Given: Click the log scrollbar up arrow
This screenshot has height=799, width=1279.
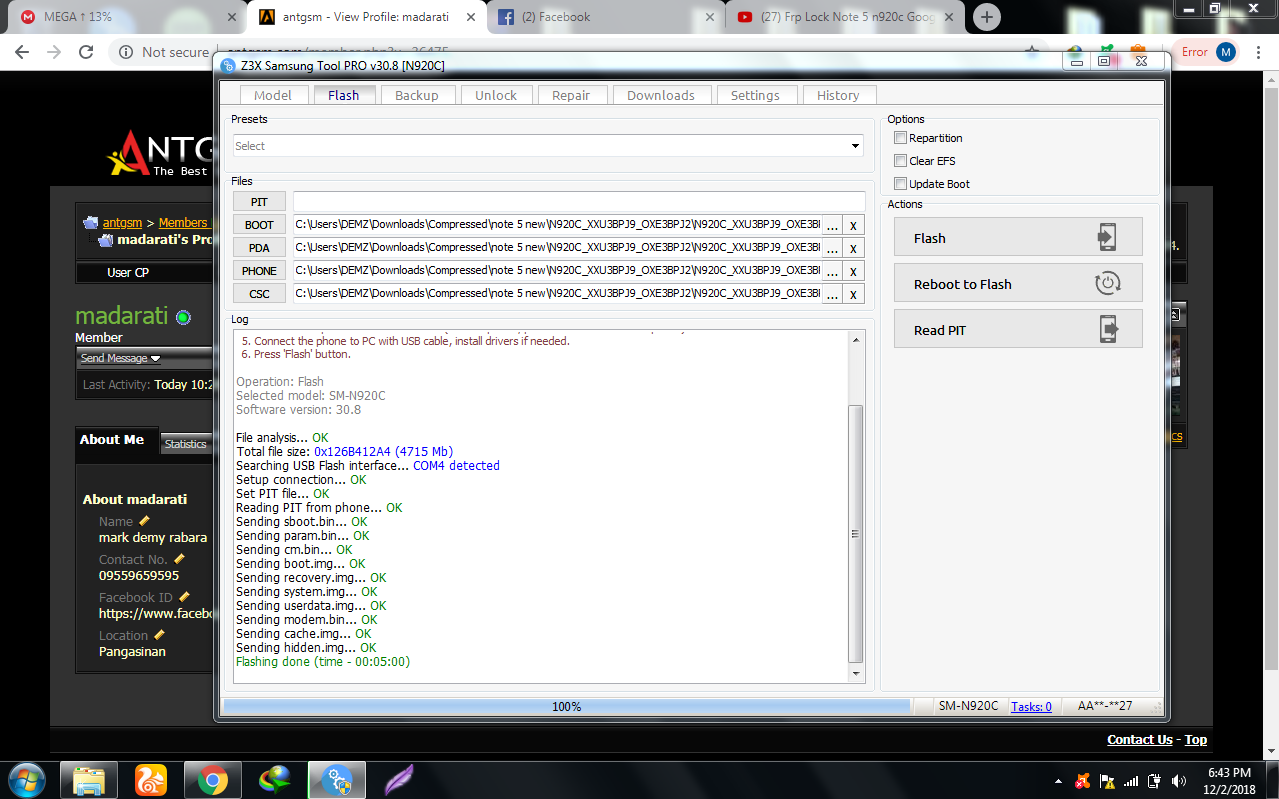Looking at the screenshot, I should click(856, 341).
